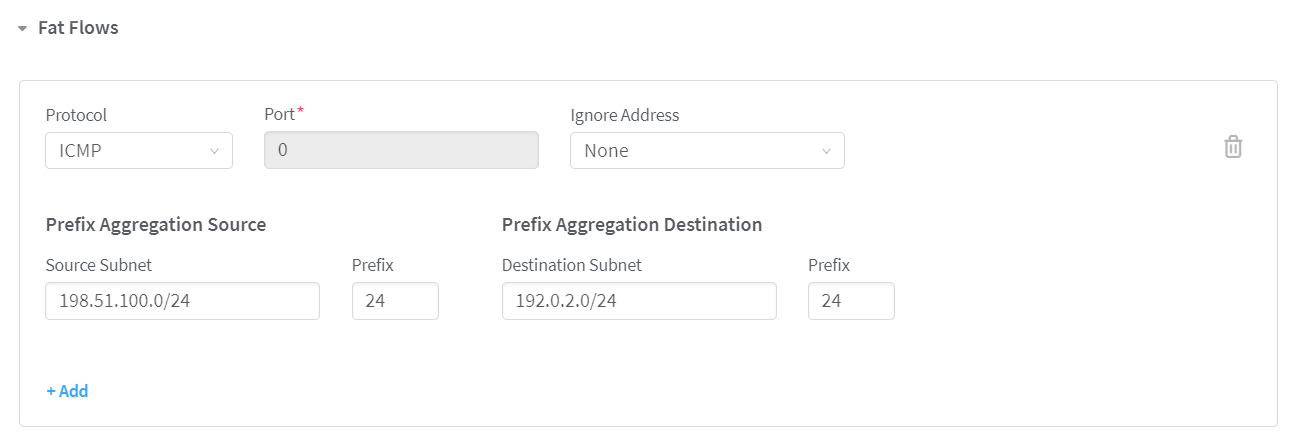Click the Destination Subnet label text
This screenshot has height=439, width=1296.
point(572,265)
